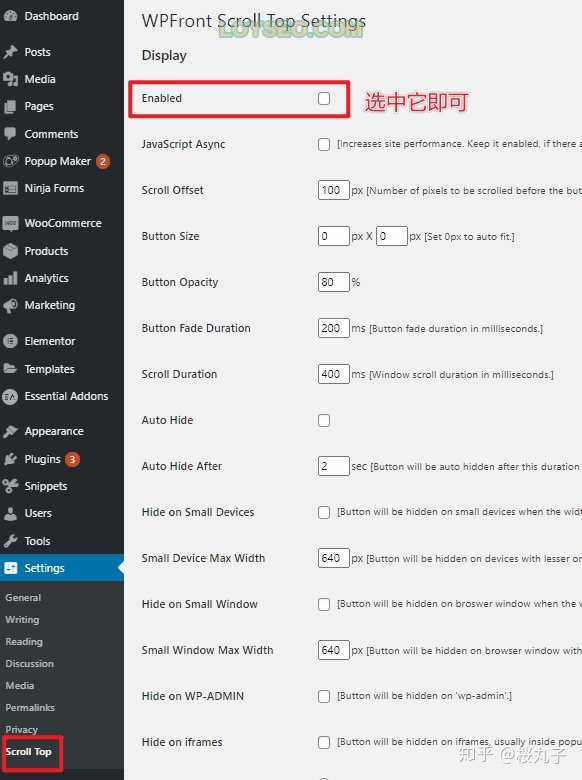Open the Scroll Top settings submenu link
Viewport: 582px width, 780px height.
(28, 752)
